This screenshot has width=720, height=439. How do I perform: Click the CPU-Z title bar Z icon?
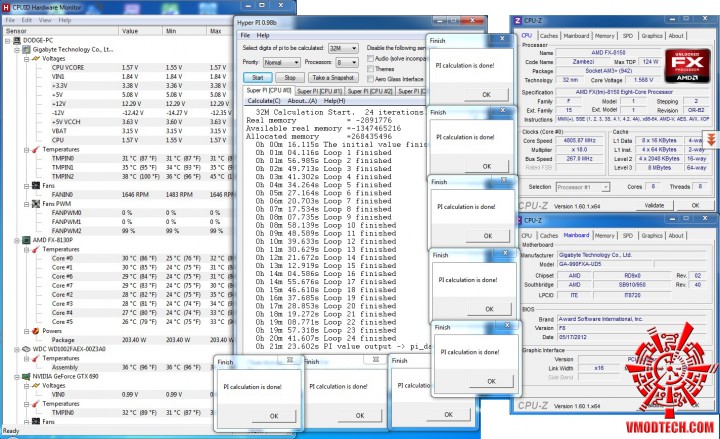pyautogui.click(x=518, y=21)
